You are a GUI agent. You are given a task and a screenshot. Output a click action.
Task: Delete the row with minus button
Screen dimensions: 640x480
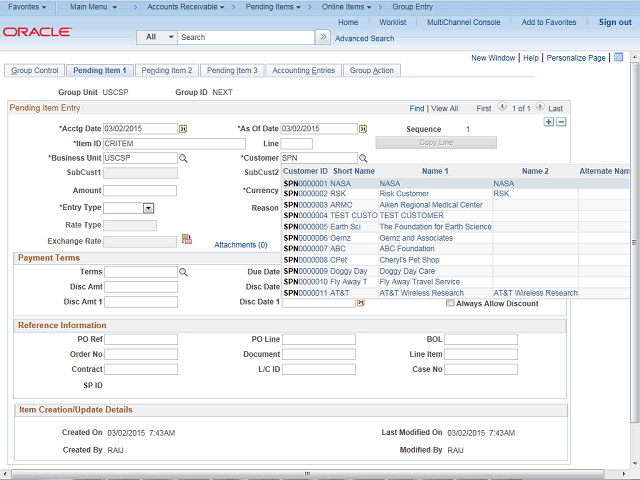tap(561, 121)
